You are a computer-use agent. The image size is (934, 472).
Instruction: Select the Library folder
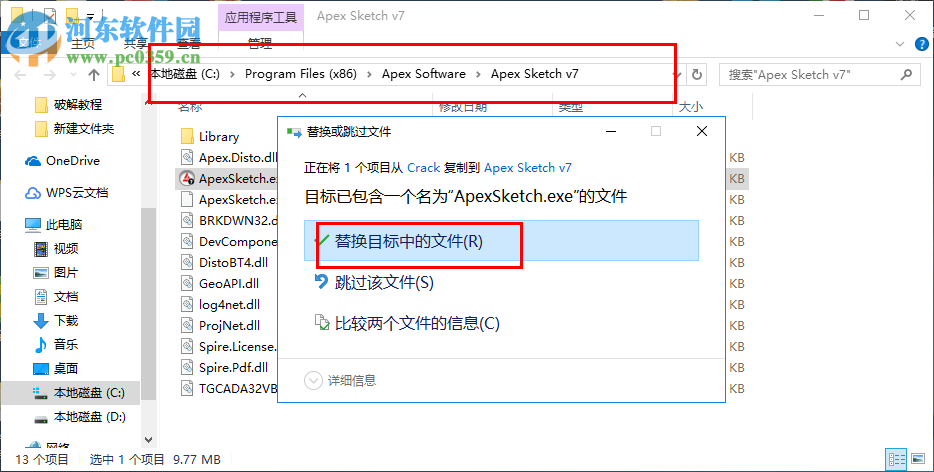(x=219, y=136)
